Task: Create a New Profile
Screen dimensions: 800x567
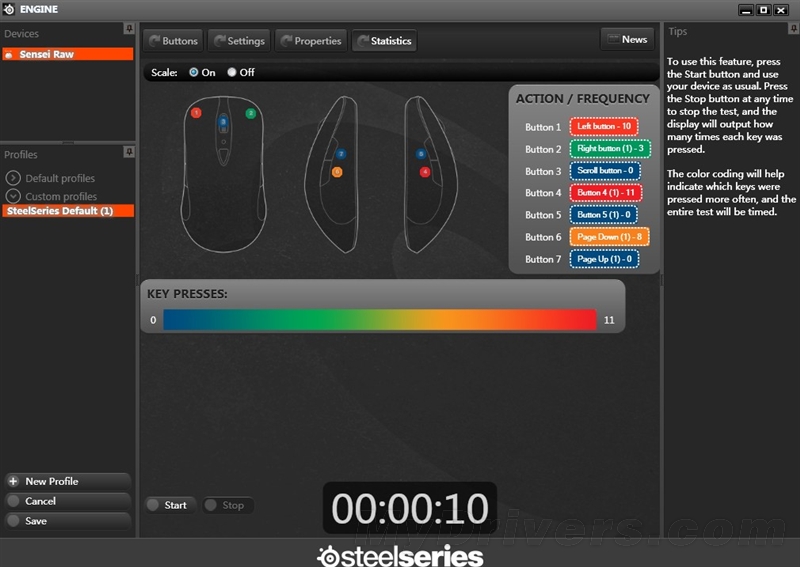Action: 68,481
